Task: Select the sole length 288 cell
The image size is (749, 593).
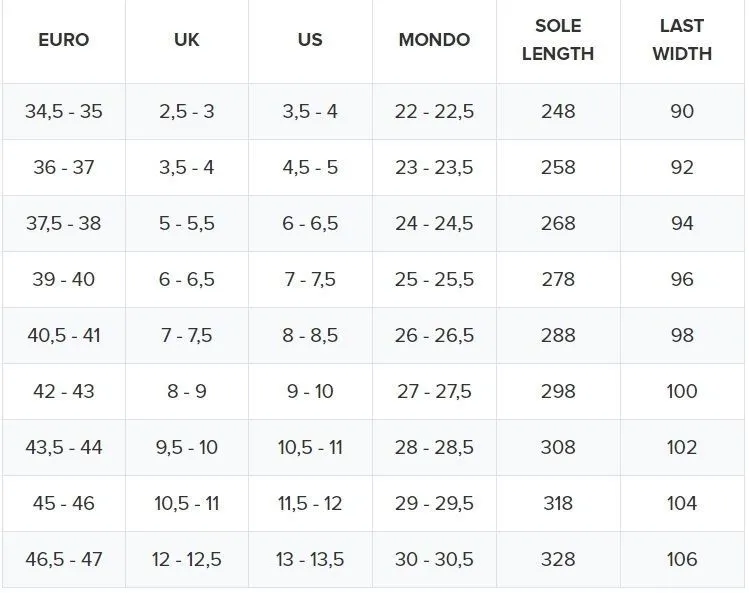Action: point(558,335)
